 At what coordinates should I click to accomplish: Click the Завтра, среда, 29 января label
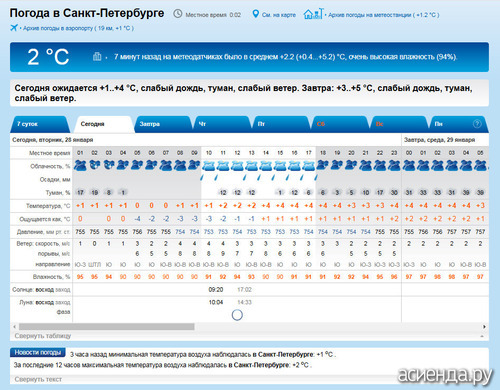[439, 140]
